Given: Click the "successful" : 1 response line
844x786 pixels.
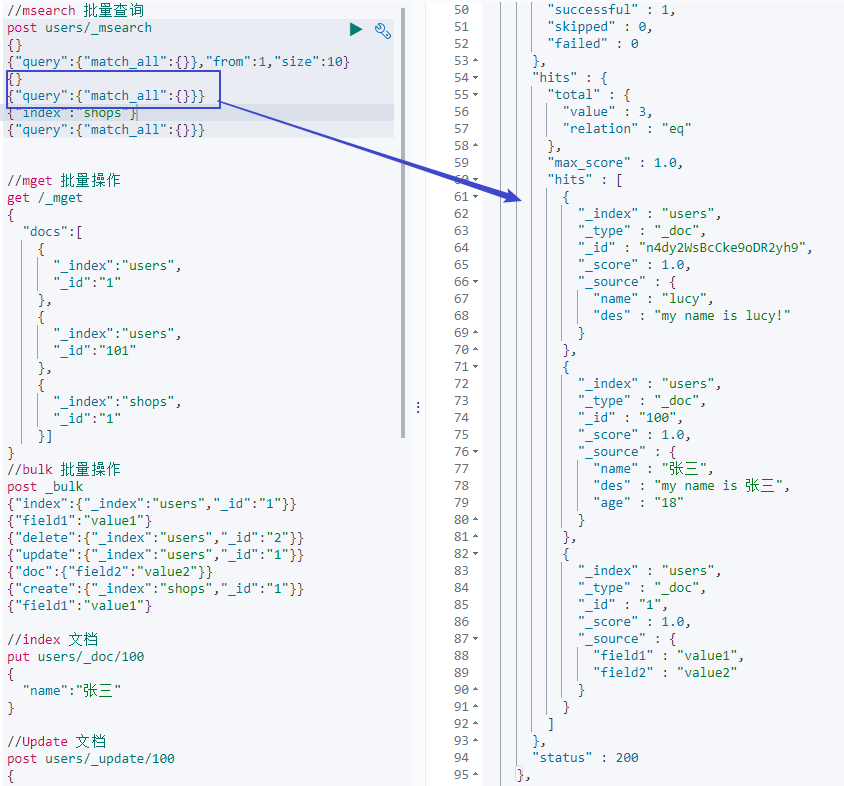Looking at the screenshot, I should (611, 10).
